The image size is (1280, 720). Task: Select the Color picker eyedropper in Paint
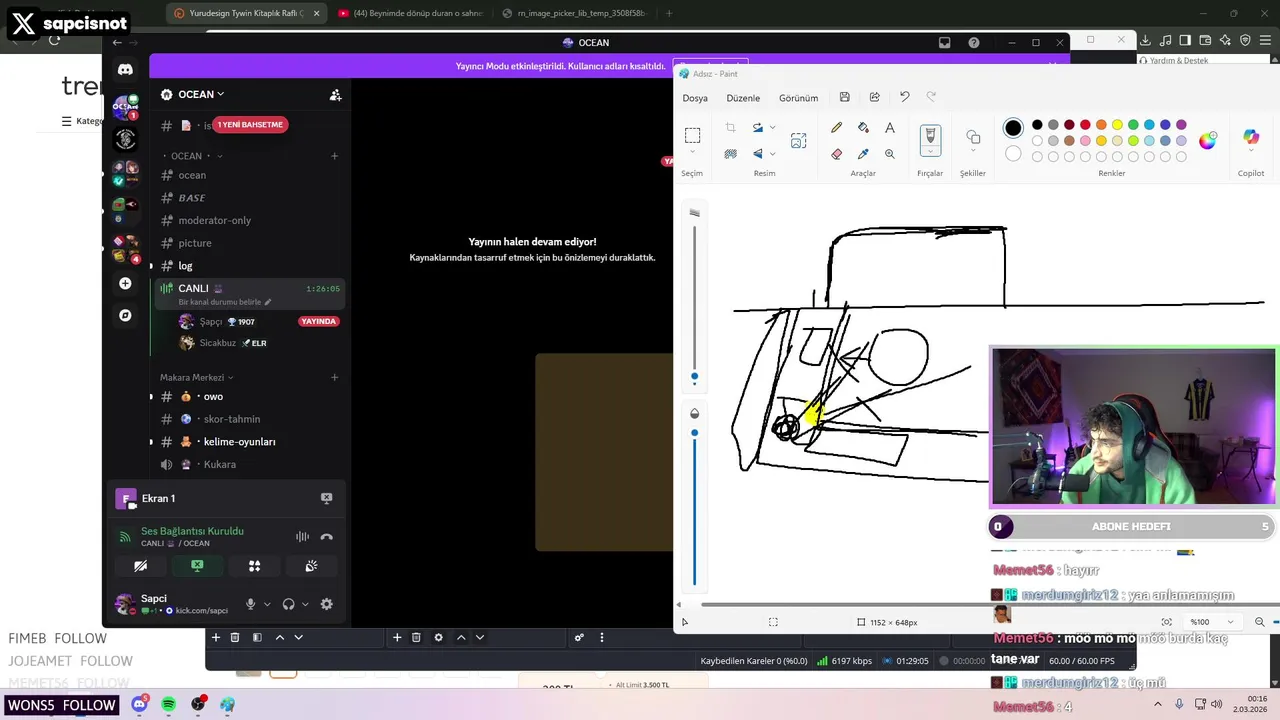[x=863, y=154]
